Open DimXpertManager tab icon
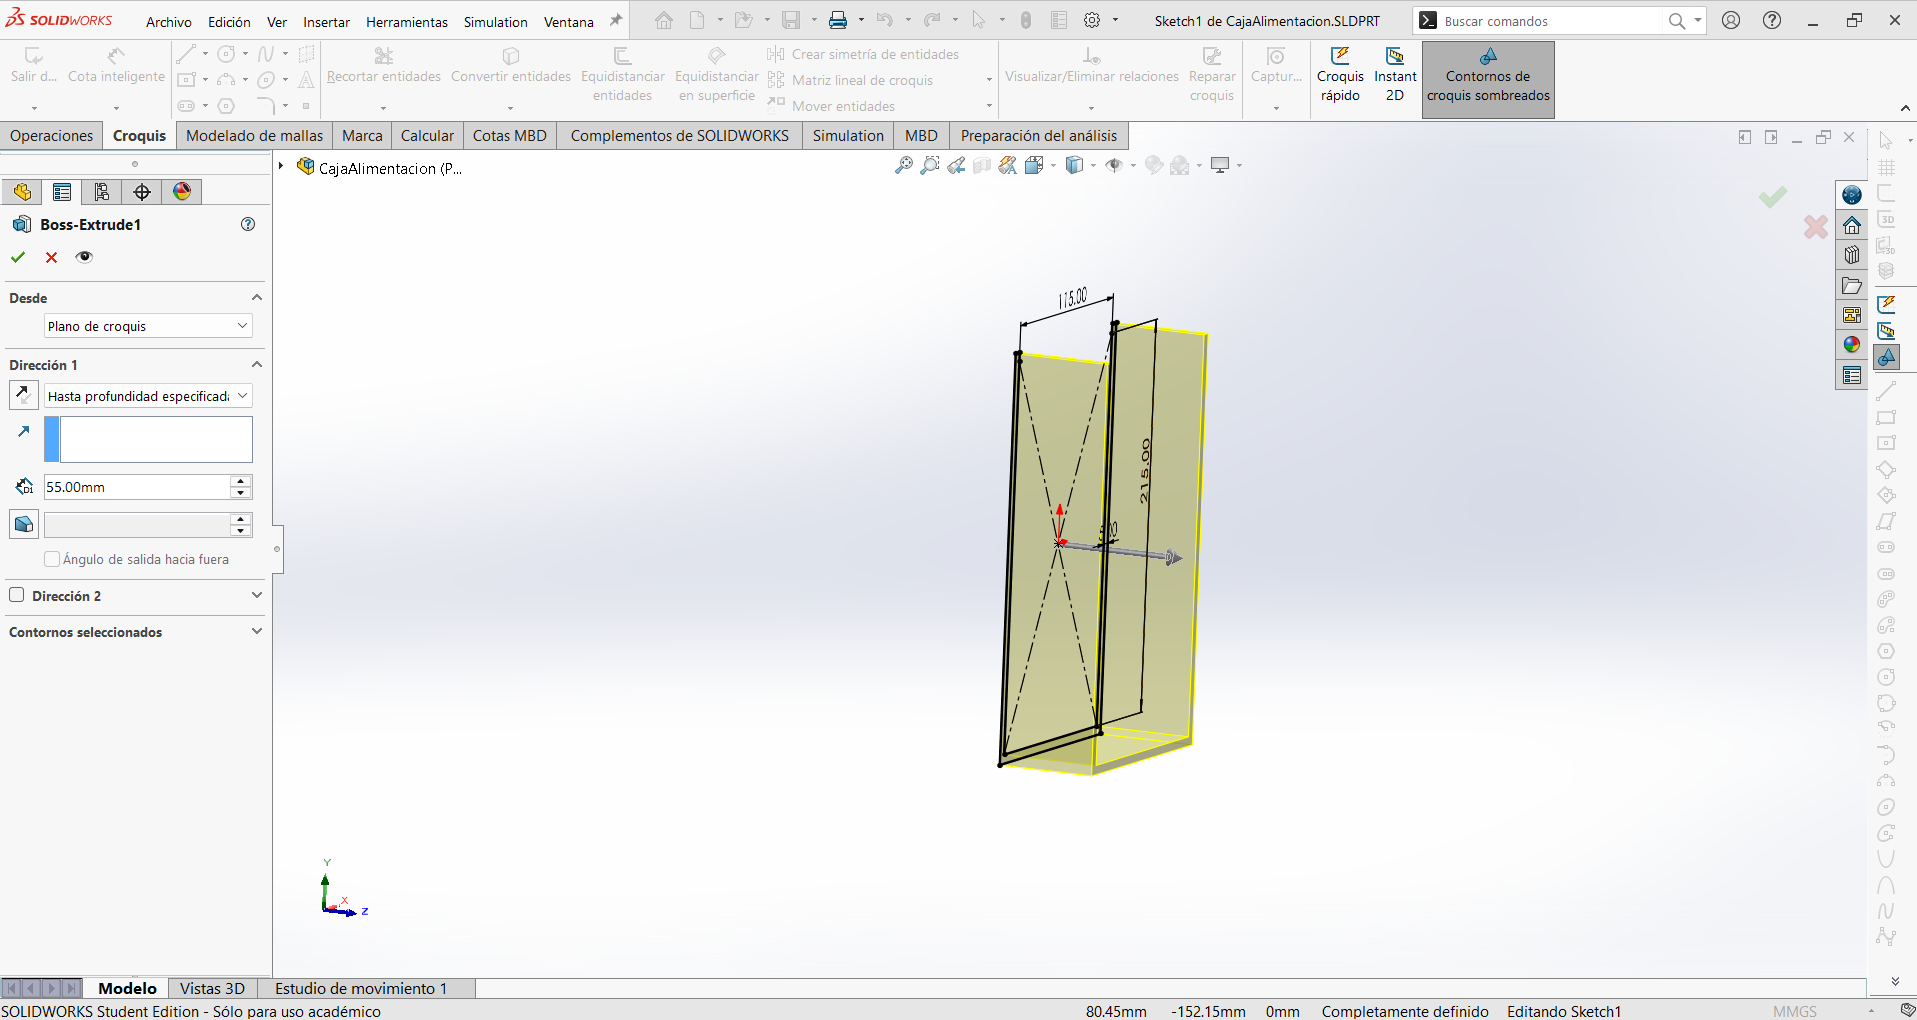 [142, 192]
